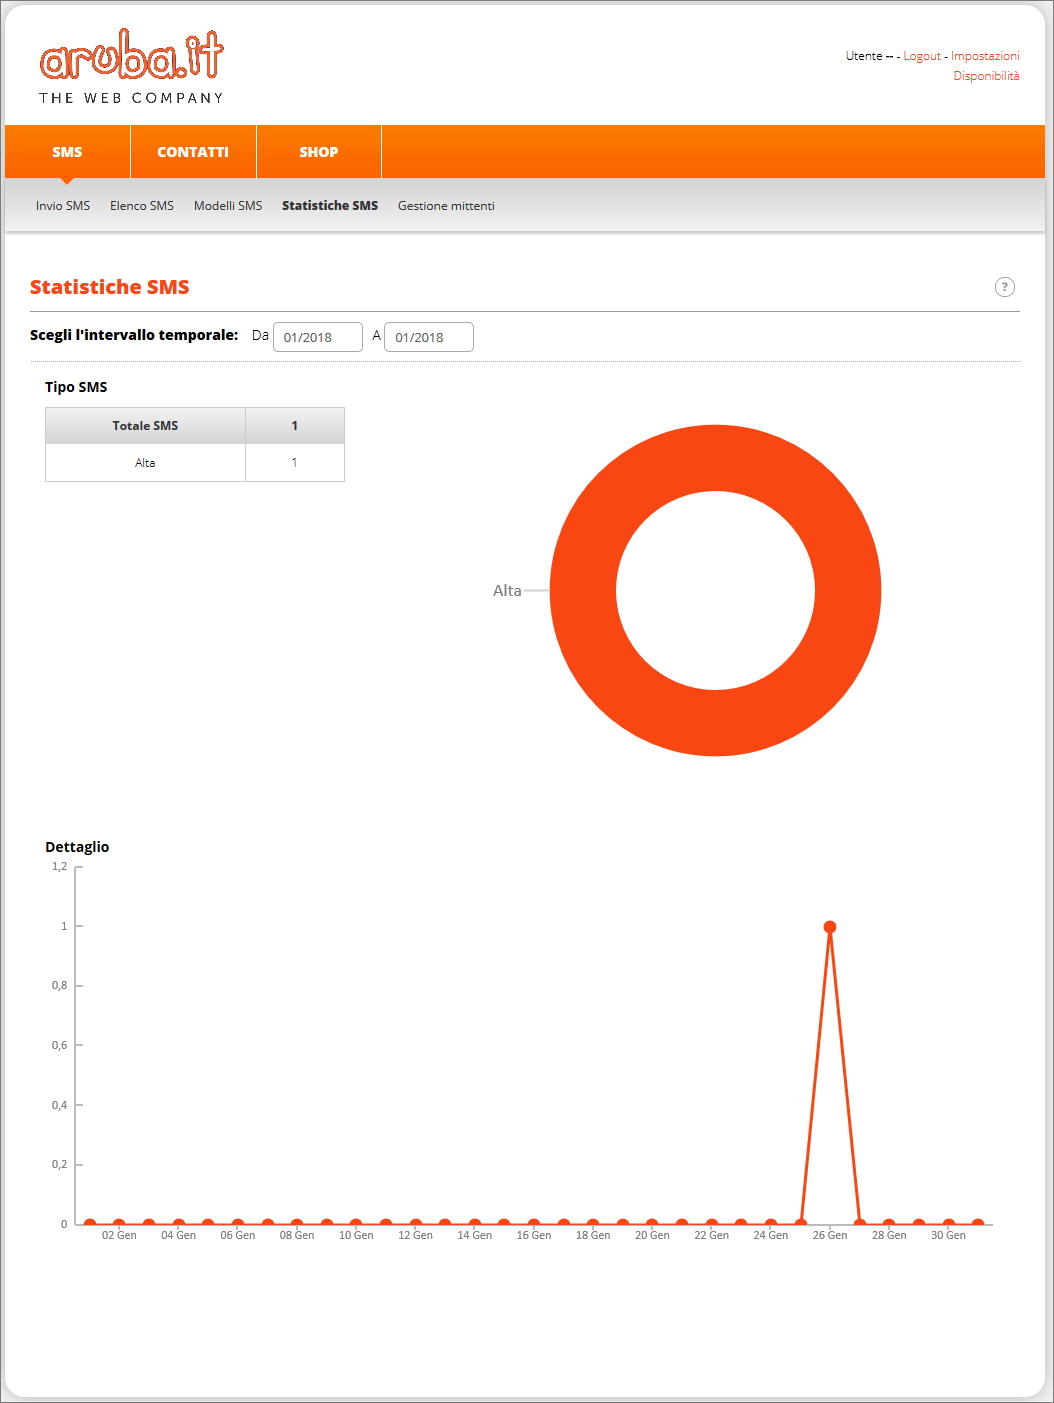Click the 0,6 y-axis label
Viewport: 1054px width, 1403px height.
(60, 1045)
